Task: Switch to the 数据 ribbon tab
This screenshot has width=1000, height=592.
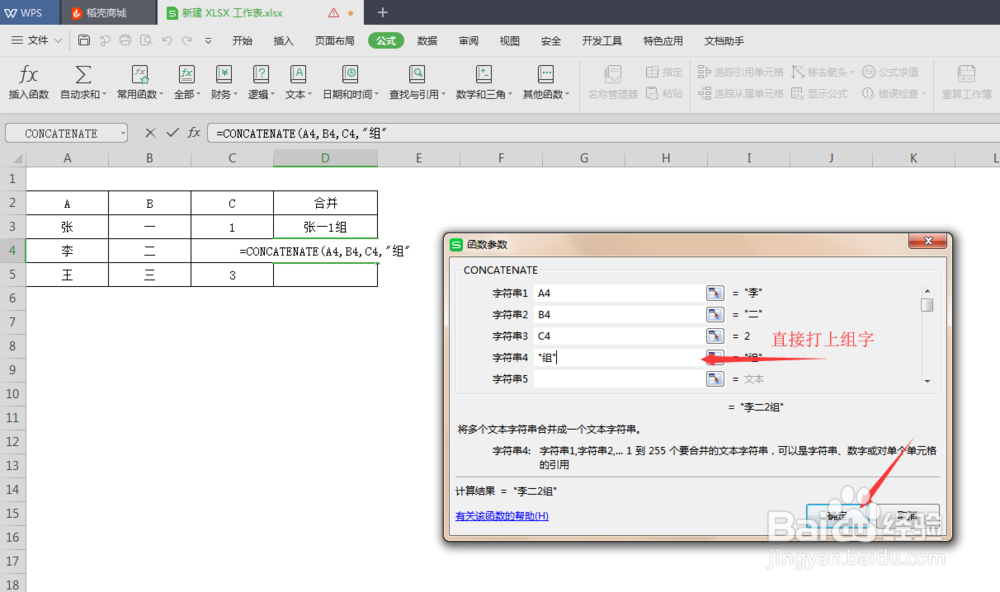Action: tap(426, 41)
